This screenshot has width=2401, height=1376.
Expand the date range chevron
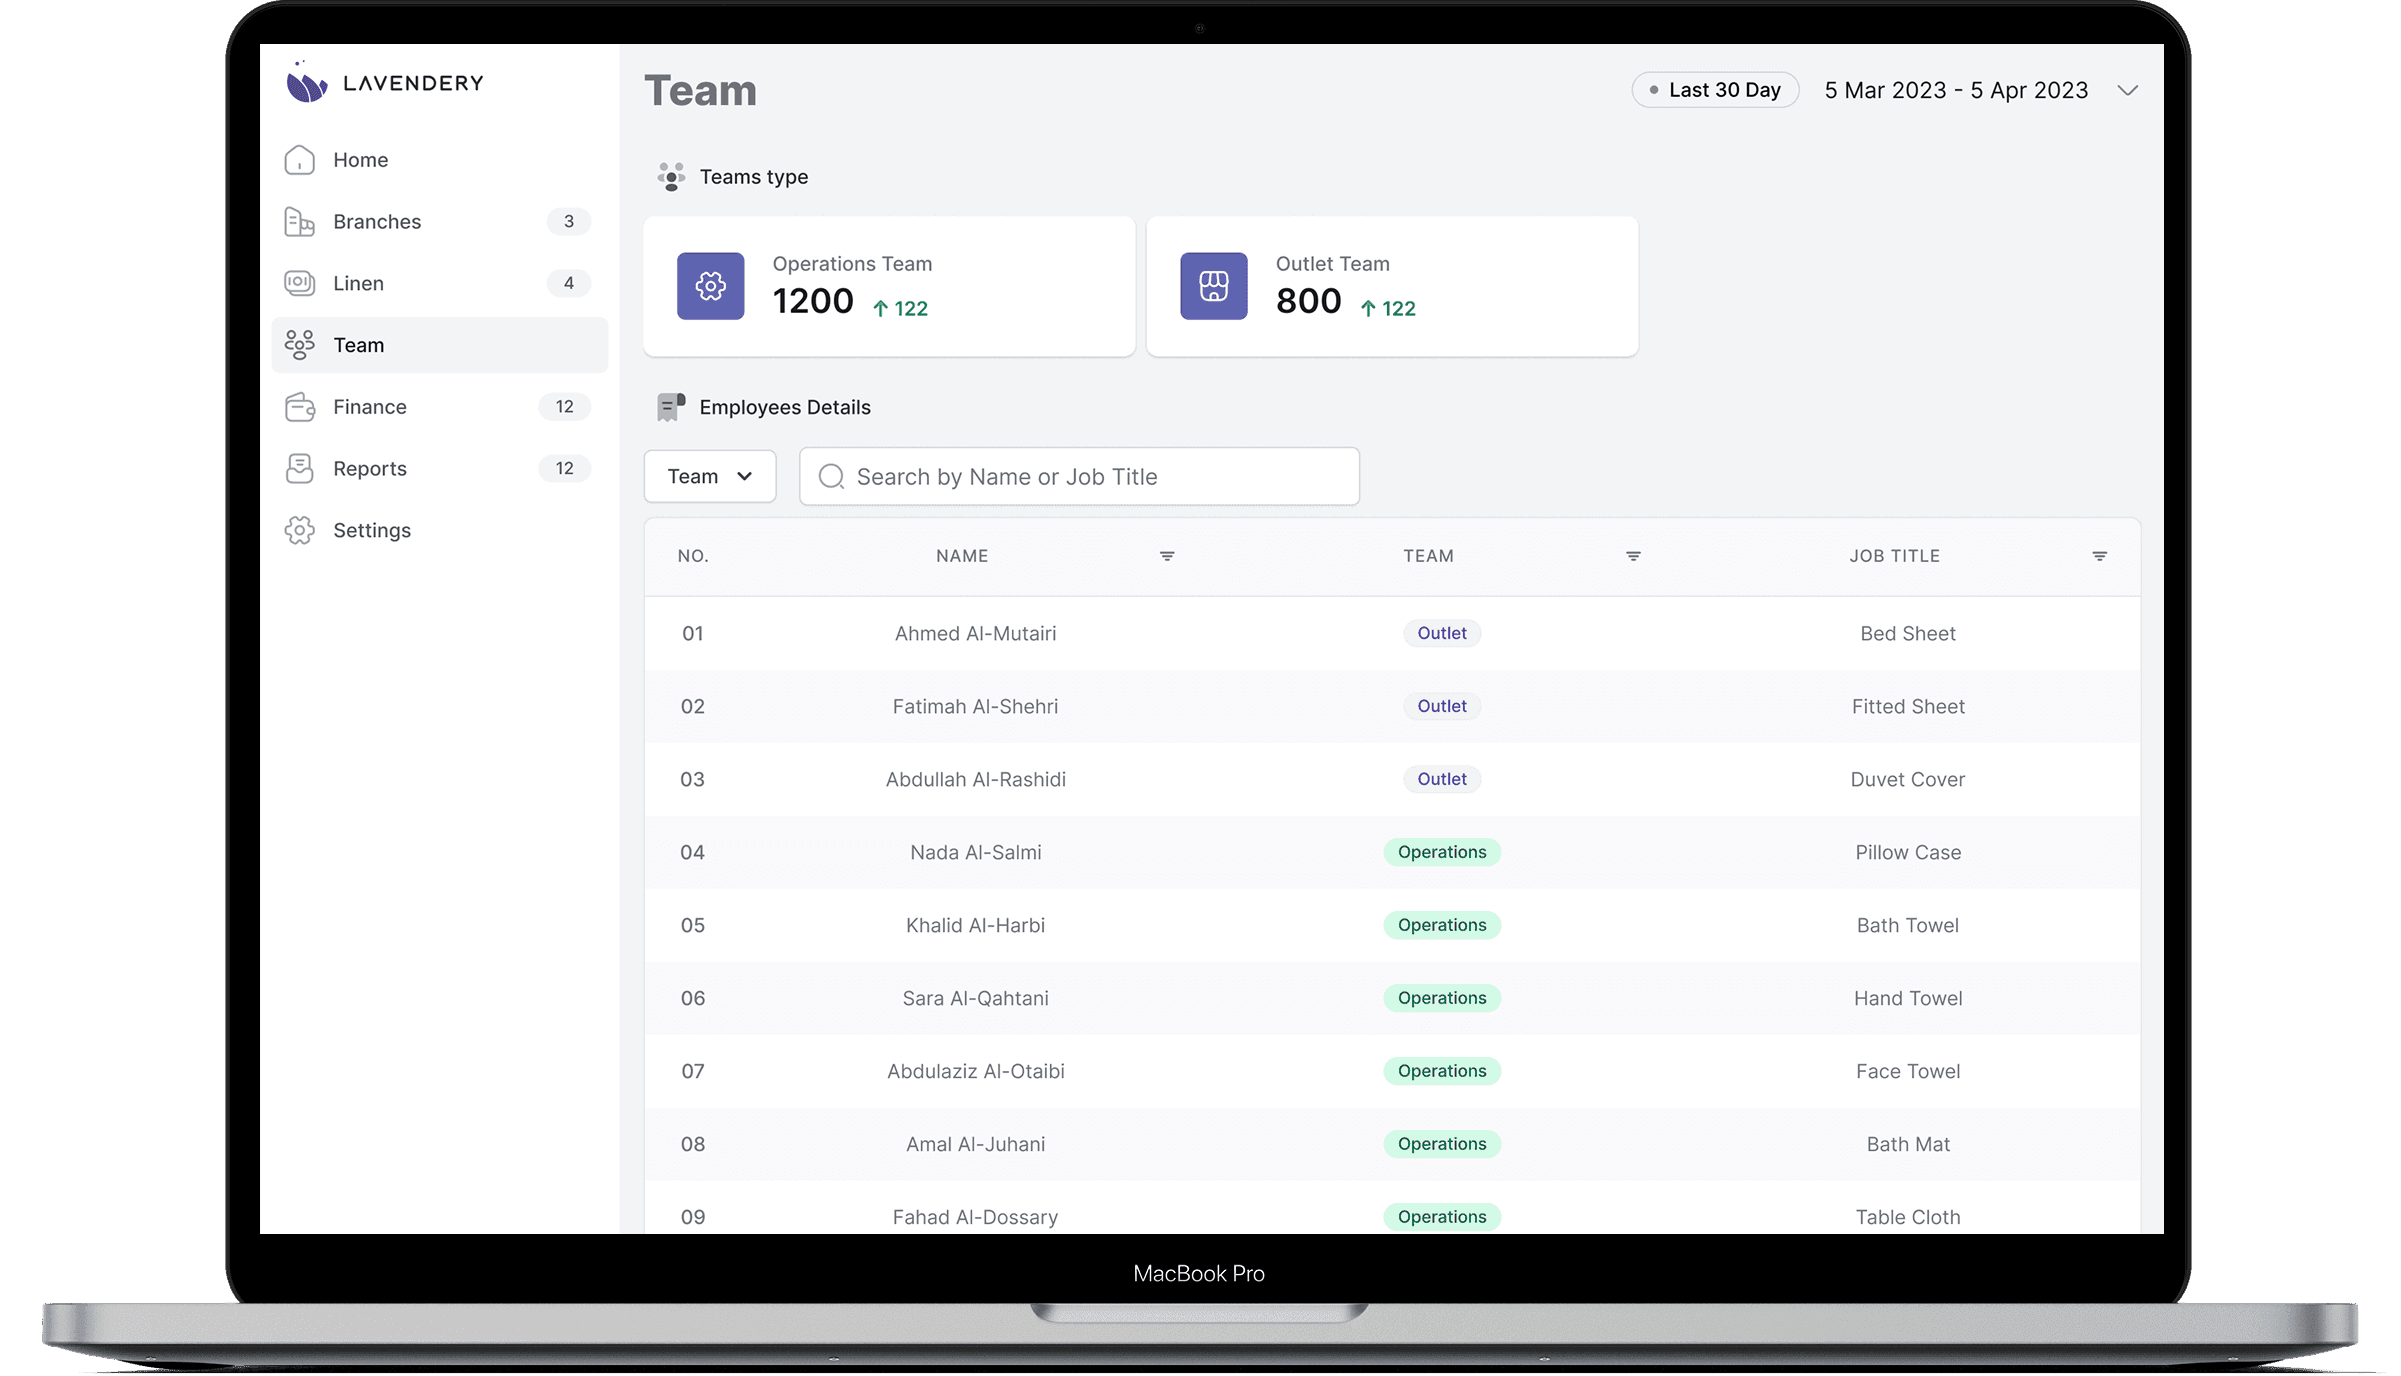(x=2127, y=91)
